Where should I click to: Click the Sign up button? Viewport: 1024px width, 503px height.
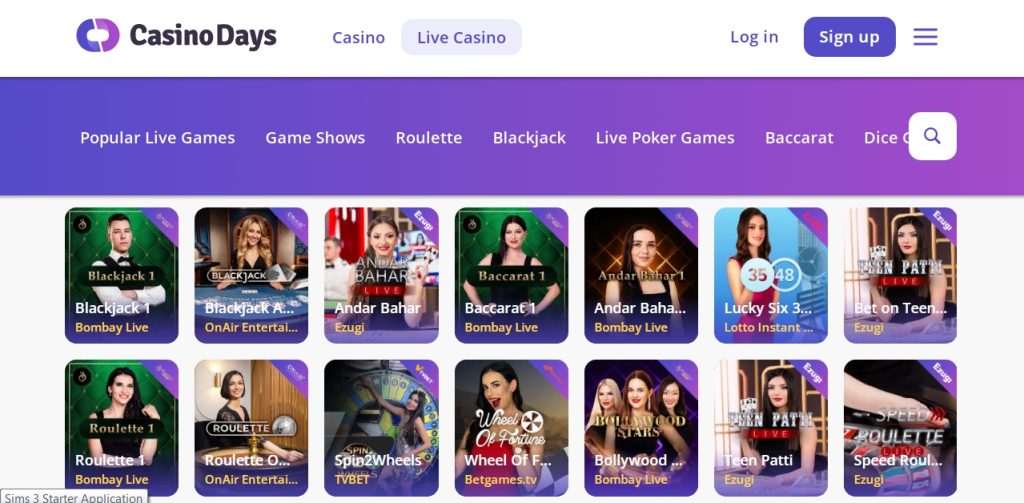click(x=849, y=37)
